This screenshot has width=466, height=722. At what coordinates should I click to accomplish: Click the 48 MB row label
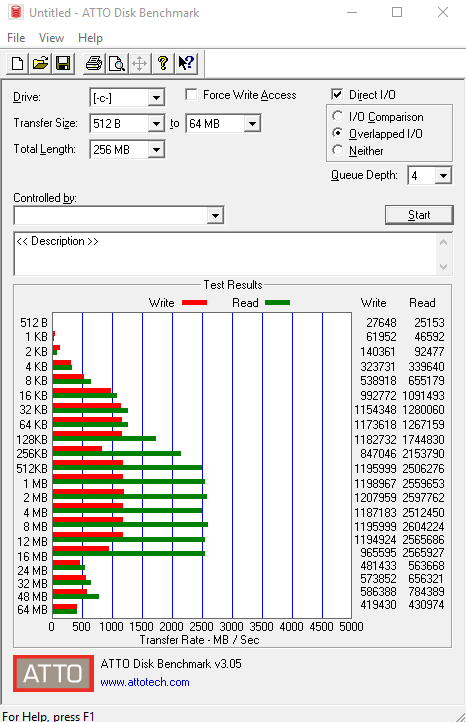click(x=32, y=597)
